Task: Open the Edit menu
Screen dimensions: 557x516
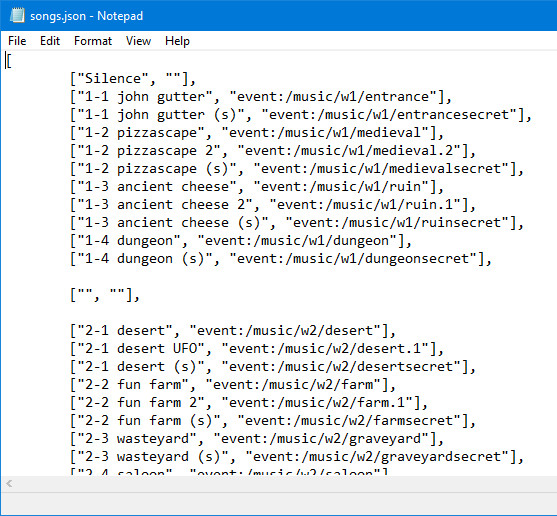Action: [50, 41]
